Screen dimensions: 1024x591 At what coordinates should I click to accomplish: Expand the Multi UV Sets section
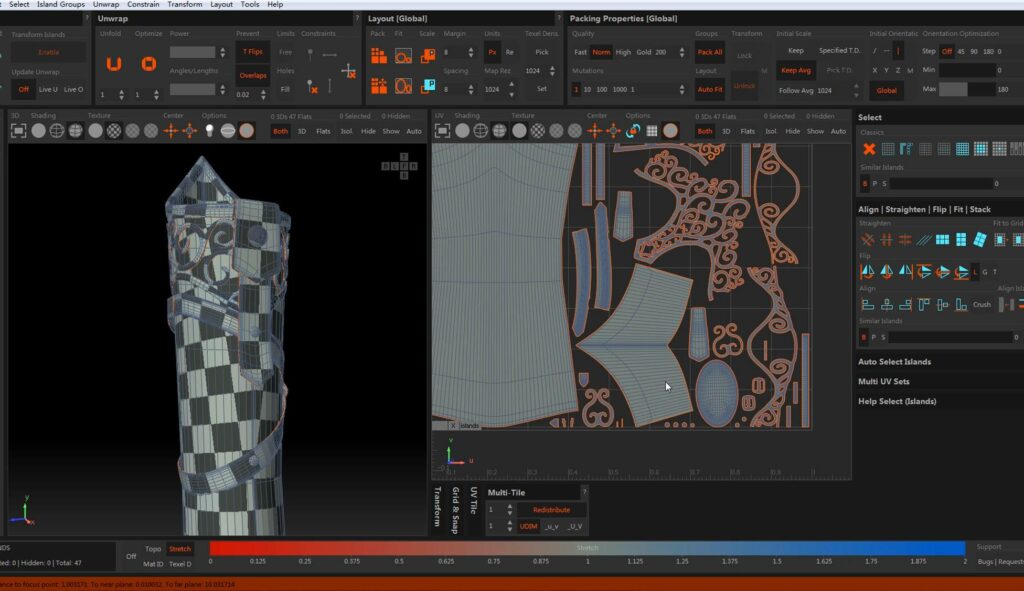[x=883, y=381]
